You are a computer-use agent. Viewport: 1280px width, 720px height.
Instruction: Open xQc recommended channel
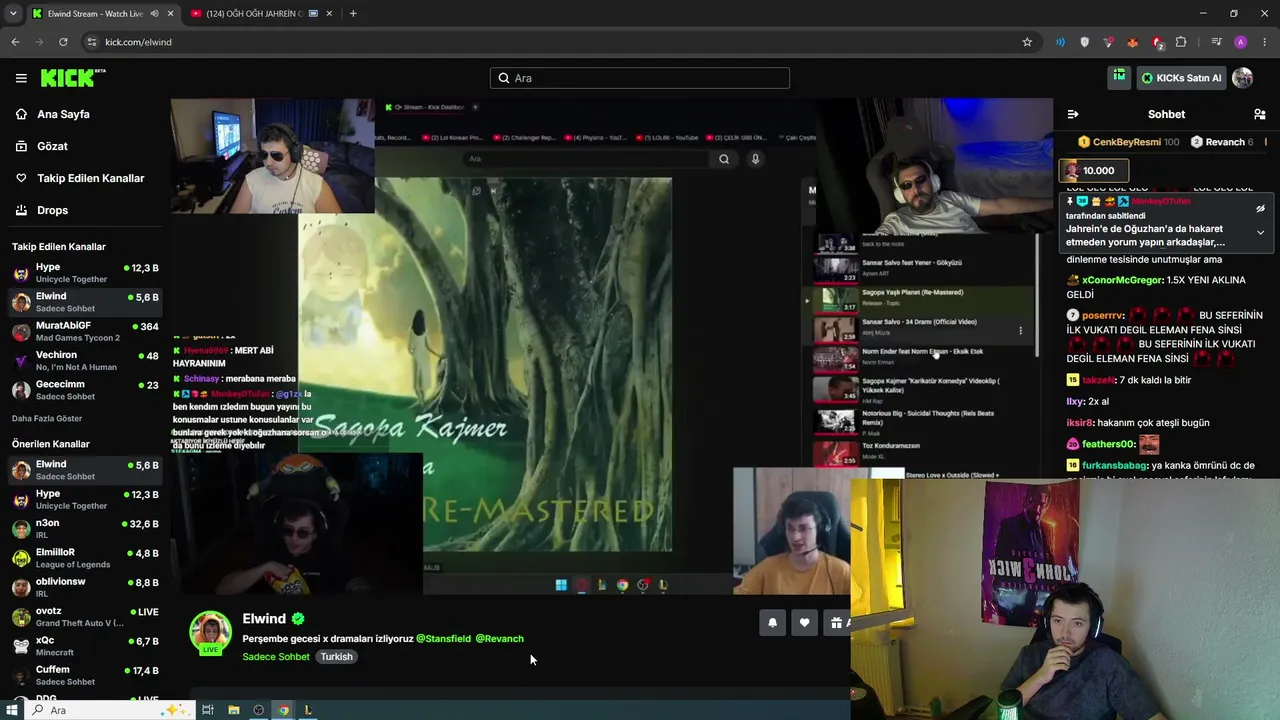coord(84,646)
